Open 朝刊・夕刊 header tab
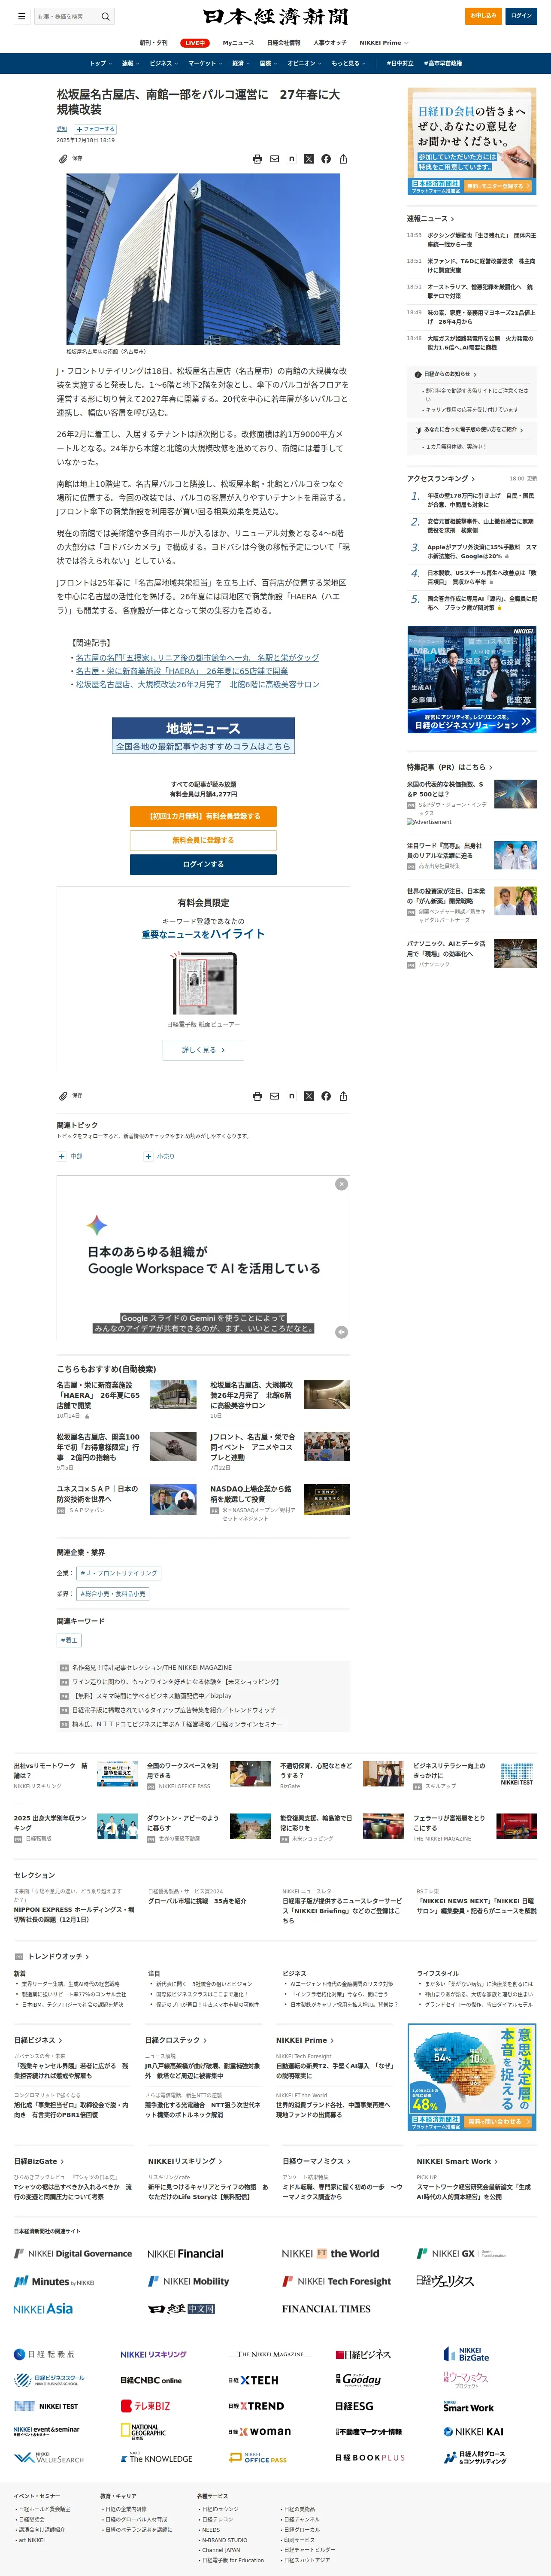The width and height of the screenshot is (551, 2576). pos(153,43)
